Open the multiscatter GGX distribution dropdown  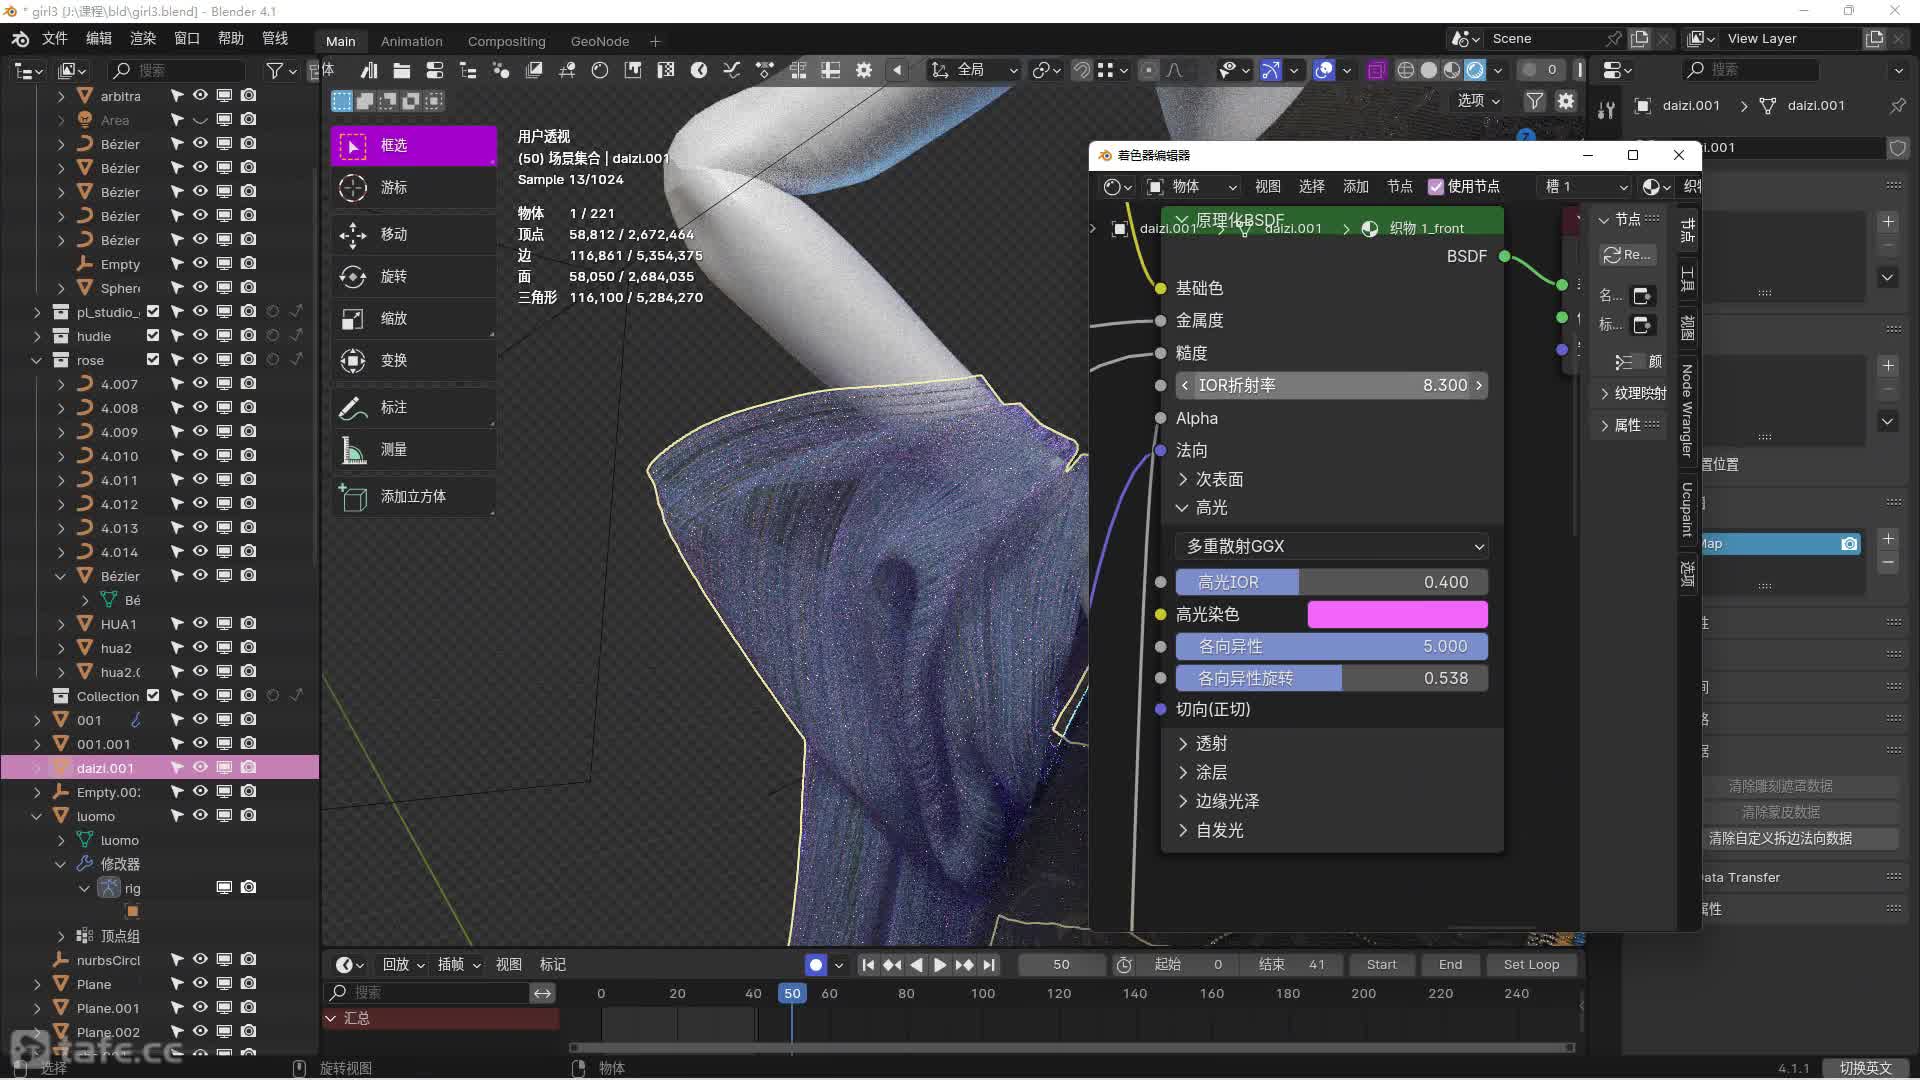tap(1333, 546)
